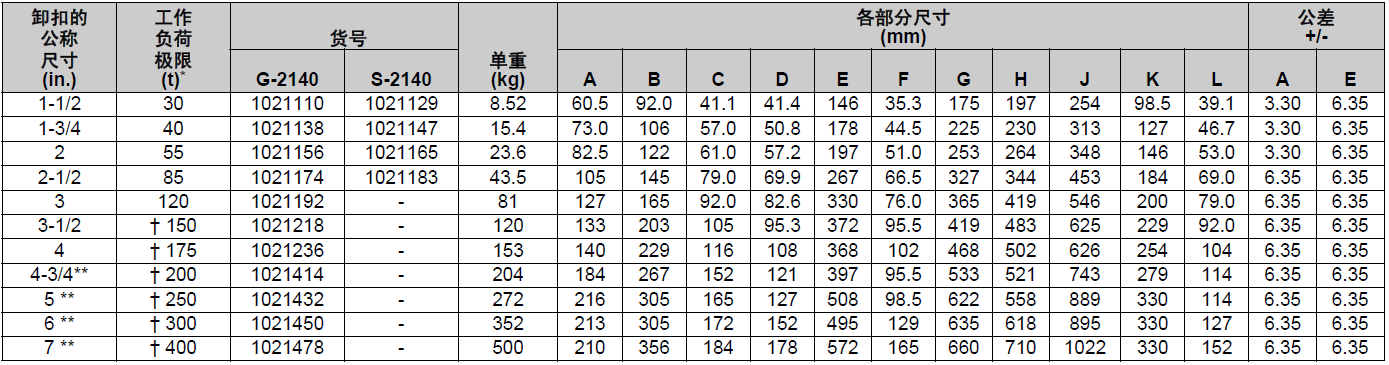Click the 卸扣的公称尺寸 header
1389x365 pixels.
tap(60, 48)
